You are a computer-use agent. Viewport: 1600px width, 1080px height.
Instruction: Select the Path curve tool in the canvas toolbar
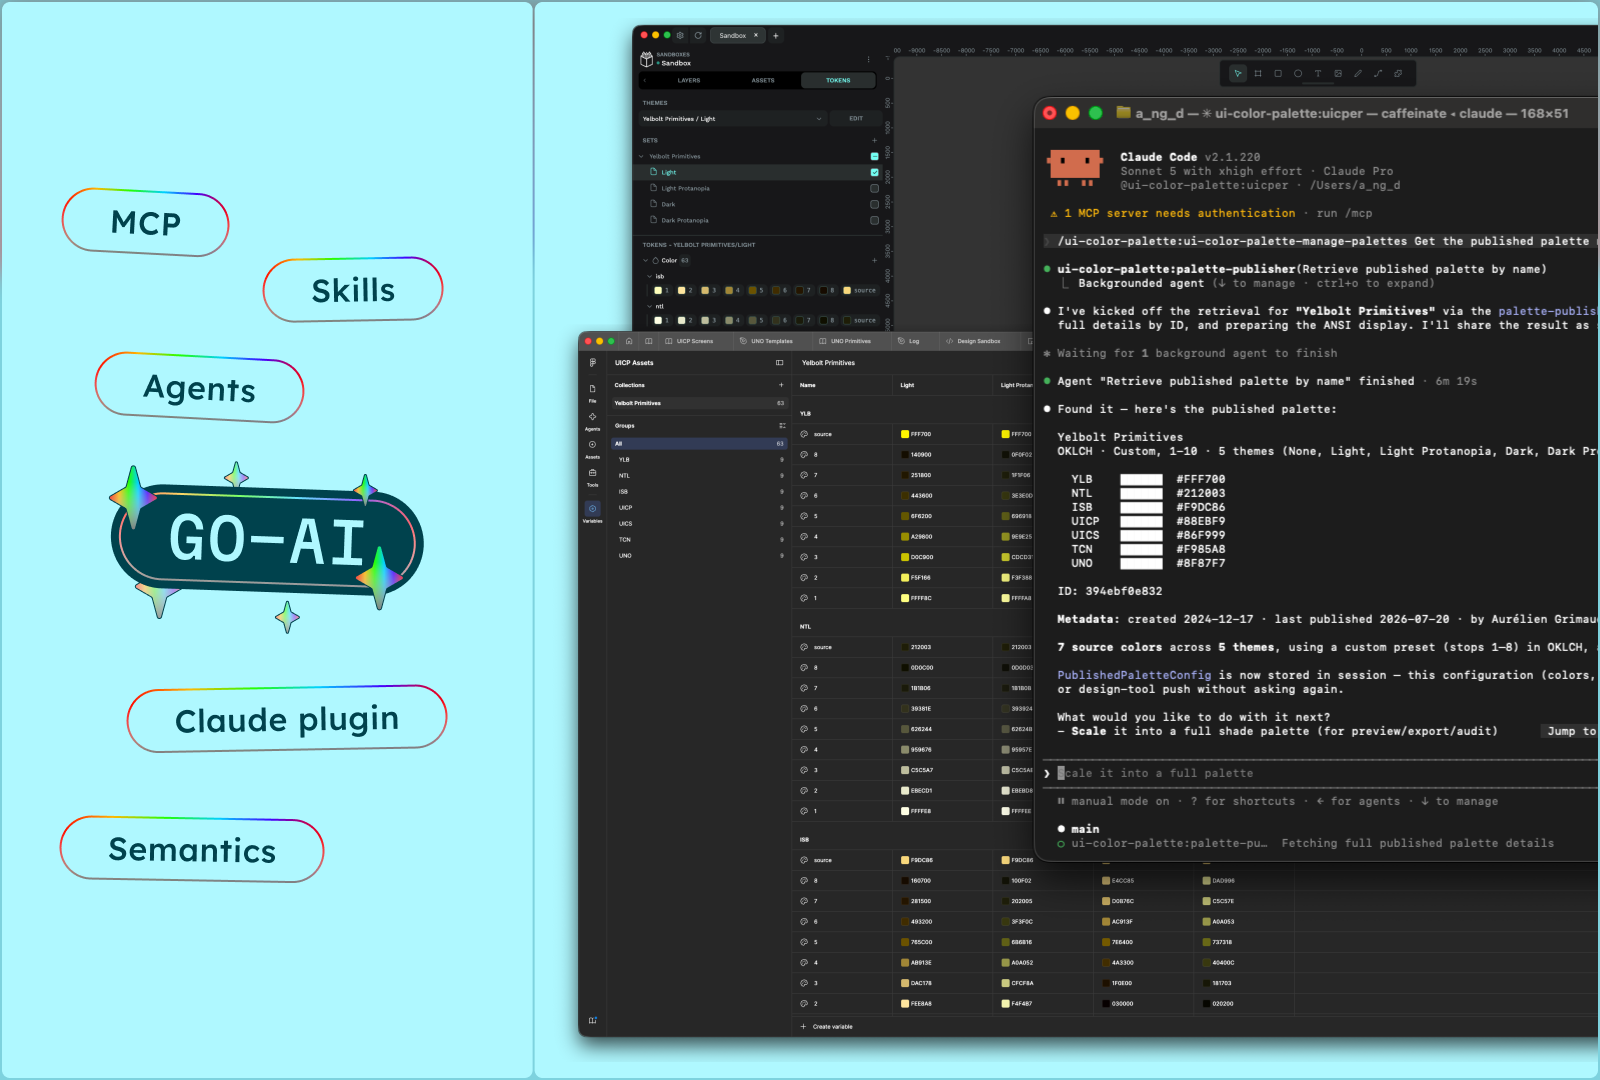1378,73
